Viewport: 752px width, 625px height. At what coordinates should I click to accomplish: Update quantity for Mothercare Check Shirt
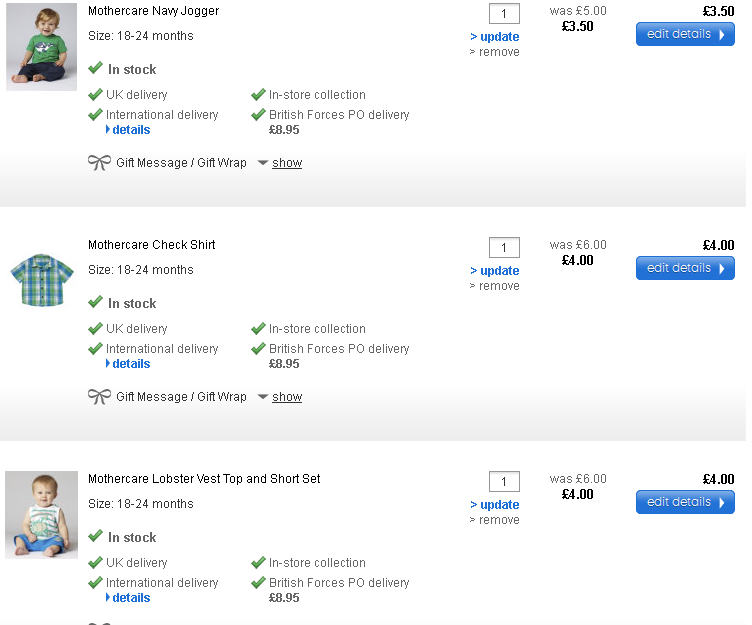click(x=495, y=271)
